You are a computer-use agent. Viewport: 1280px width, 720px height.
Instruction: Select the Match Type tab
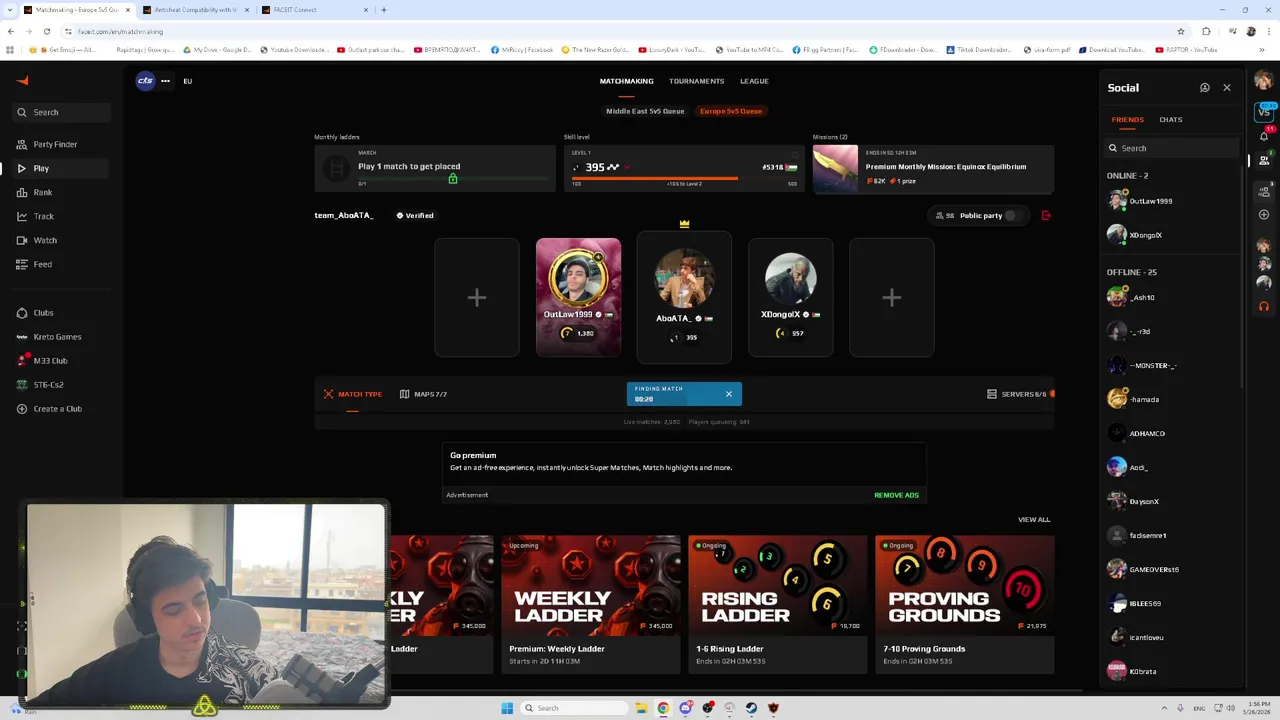pyautogui.click(x=352, y=394)
